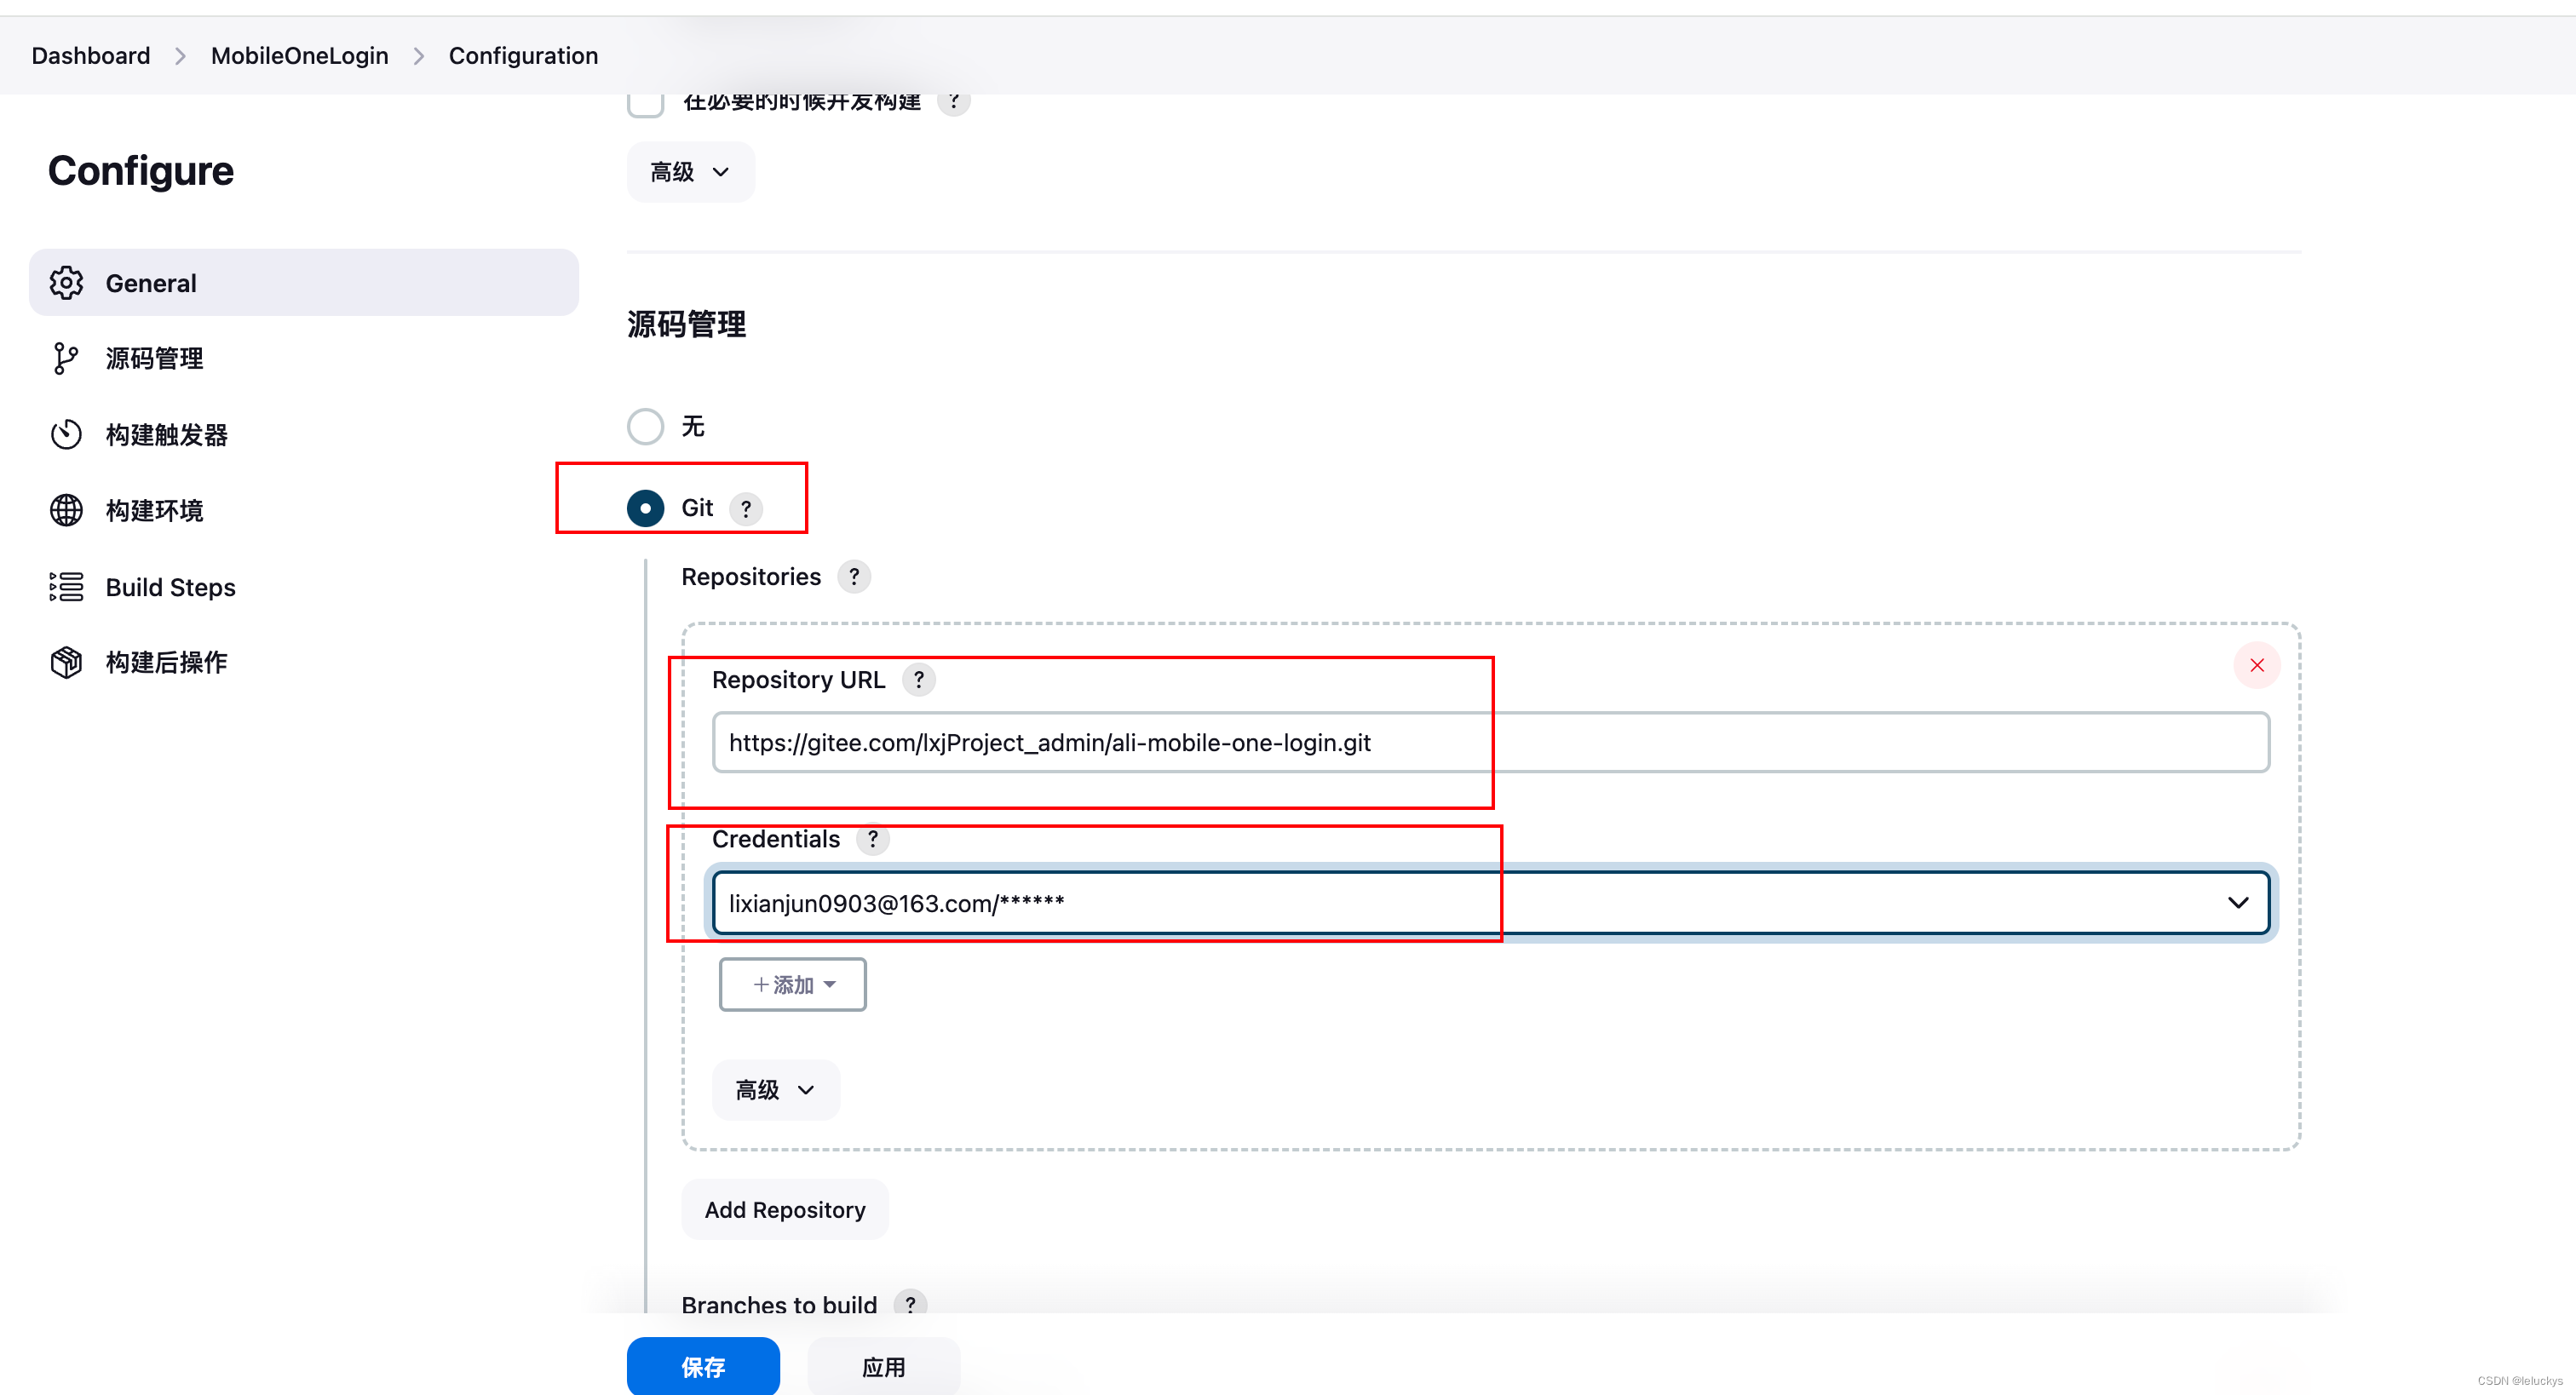
Task: Navigate to Dashboard breadcrumb
Action: [x=91, y=56]
